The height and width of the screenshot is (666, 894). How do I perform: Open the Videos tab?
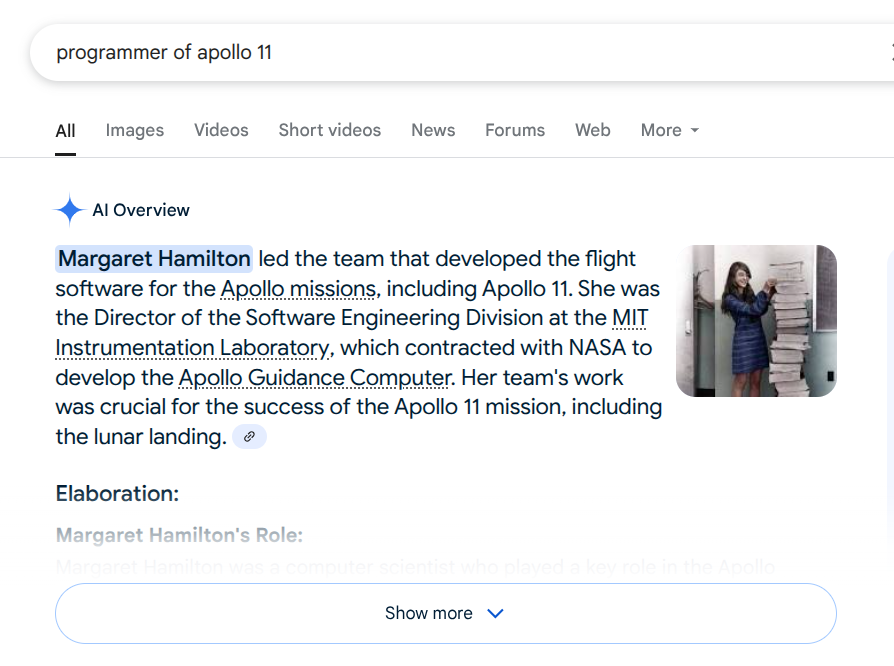pyautogui.click(x=221, y=131)
